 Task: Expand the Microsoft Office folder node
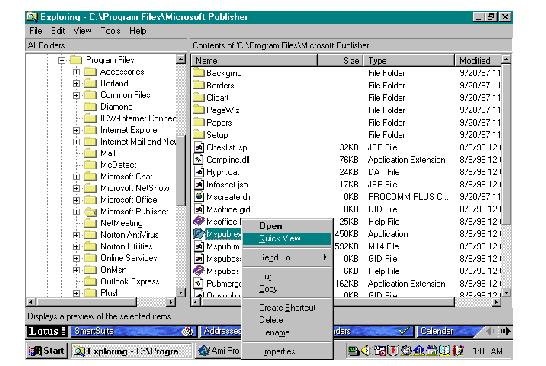(76, 200)
